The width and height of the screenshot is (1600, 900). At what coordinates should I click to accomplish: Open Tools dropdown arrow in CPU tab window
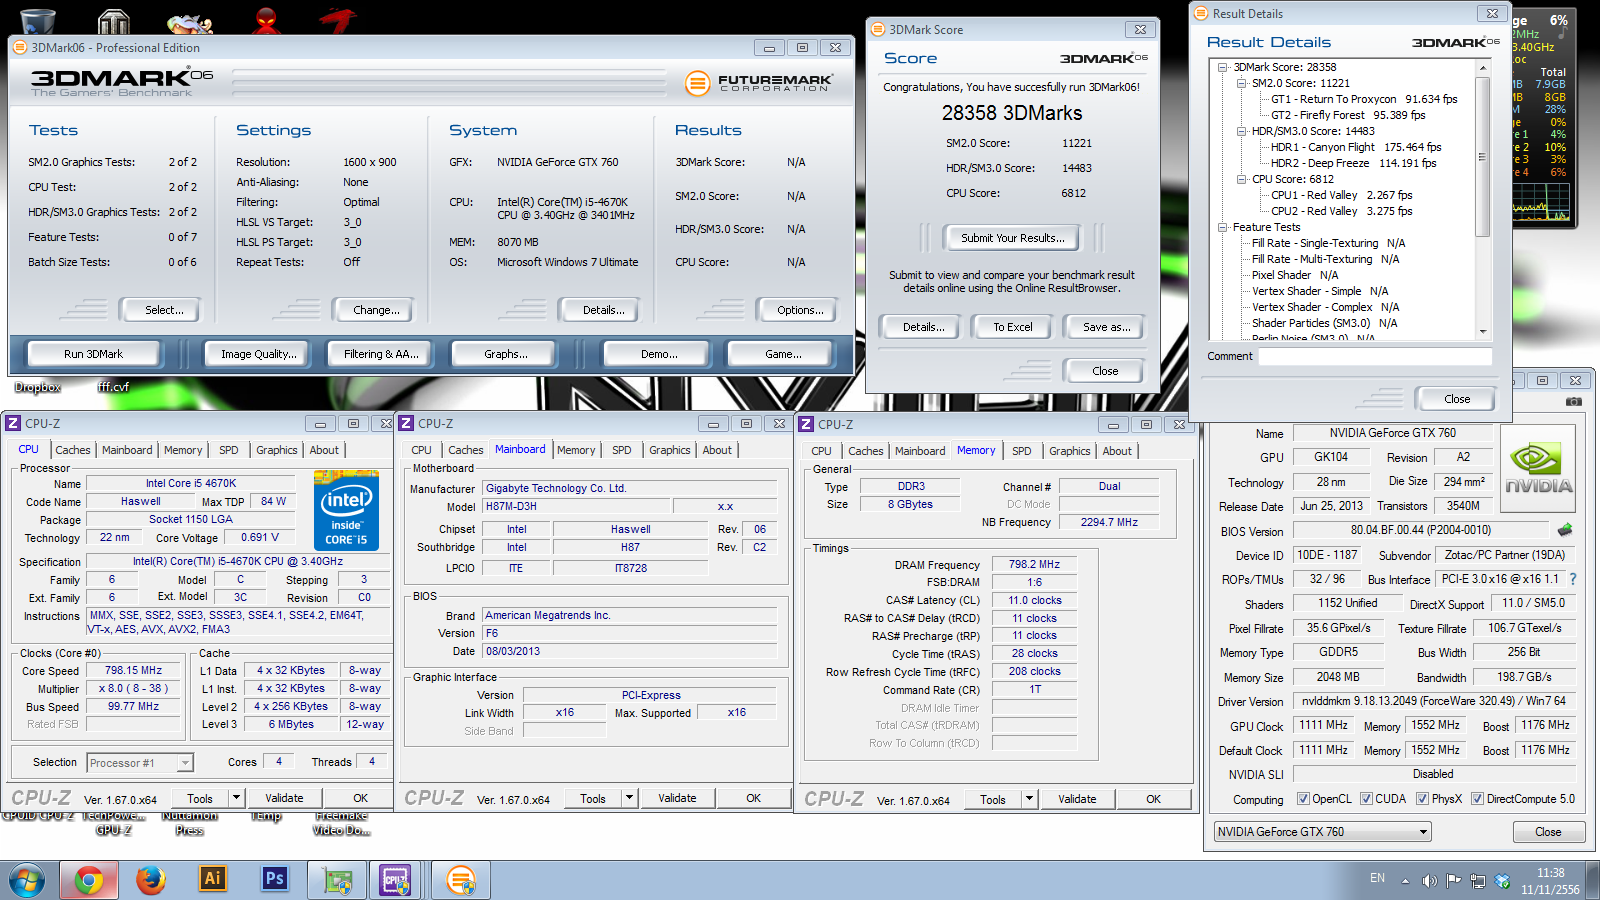237,798
